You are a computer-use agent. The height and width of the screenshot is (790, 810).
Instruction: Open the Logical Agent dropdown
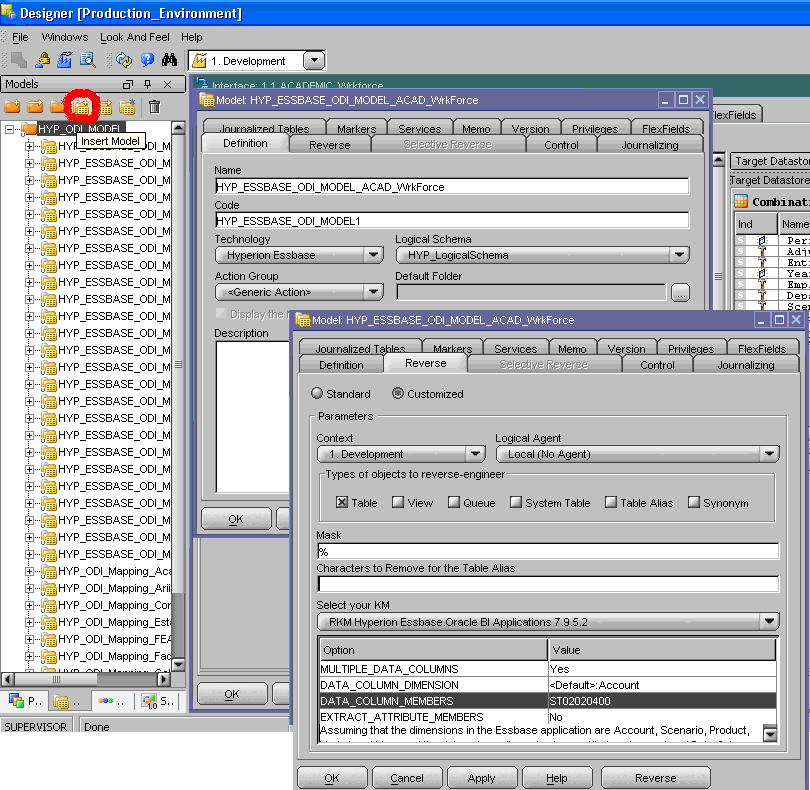770,453
